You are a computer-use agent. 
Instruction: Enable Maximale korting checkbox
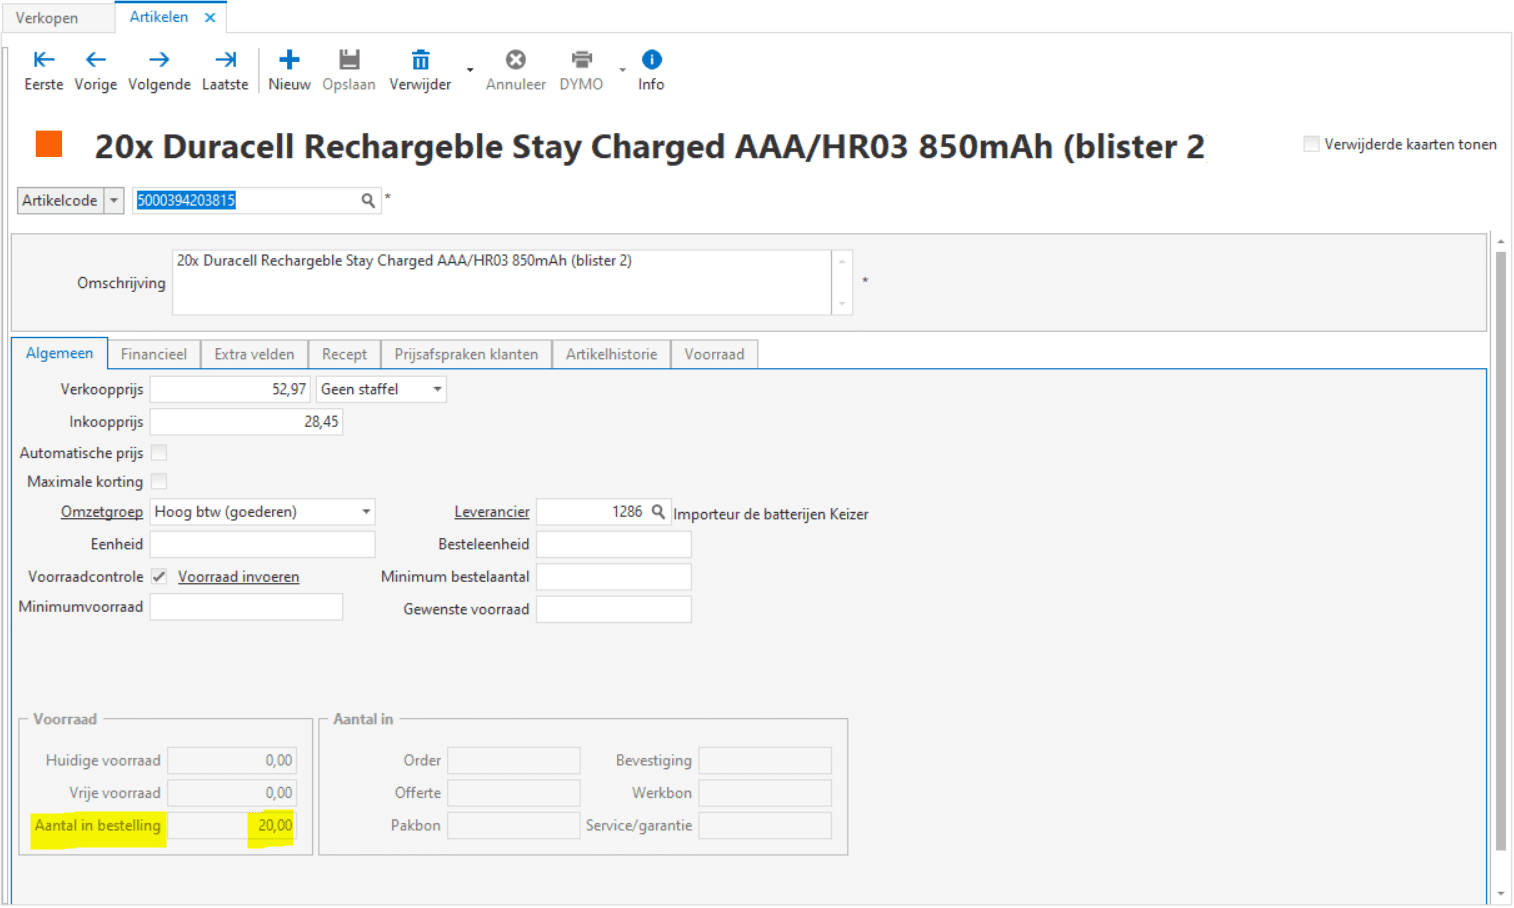coord(159,481)
